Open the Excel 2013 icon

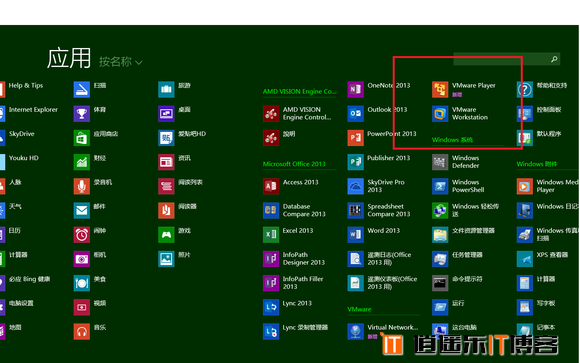(x=271, y=235)
